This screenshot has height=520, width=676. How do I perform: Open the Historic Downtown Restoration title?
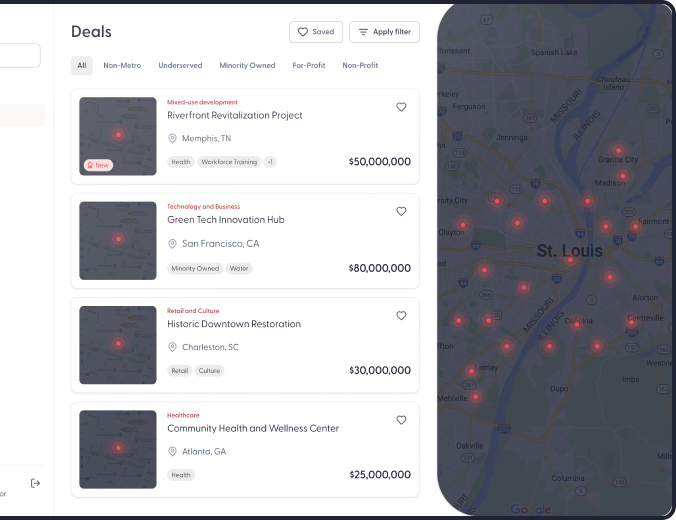tap(234, 324)
